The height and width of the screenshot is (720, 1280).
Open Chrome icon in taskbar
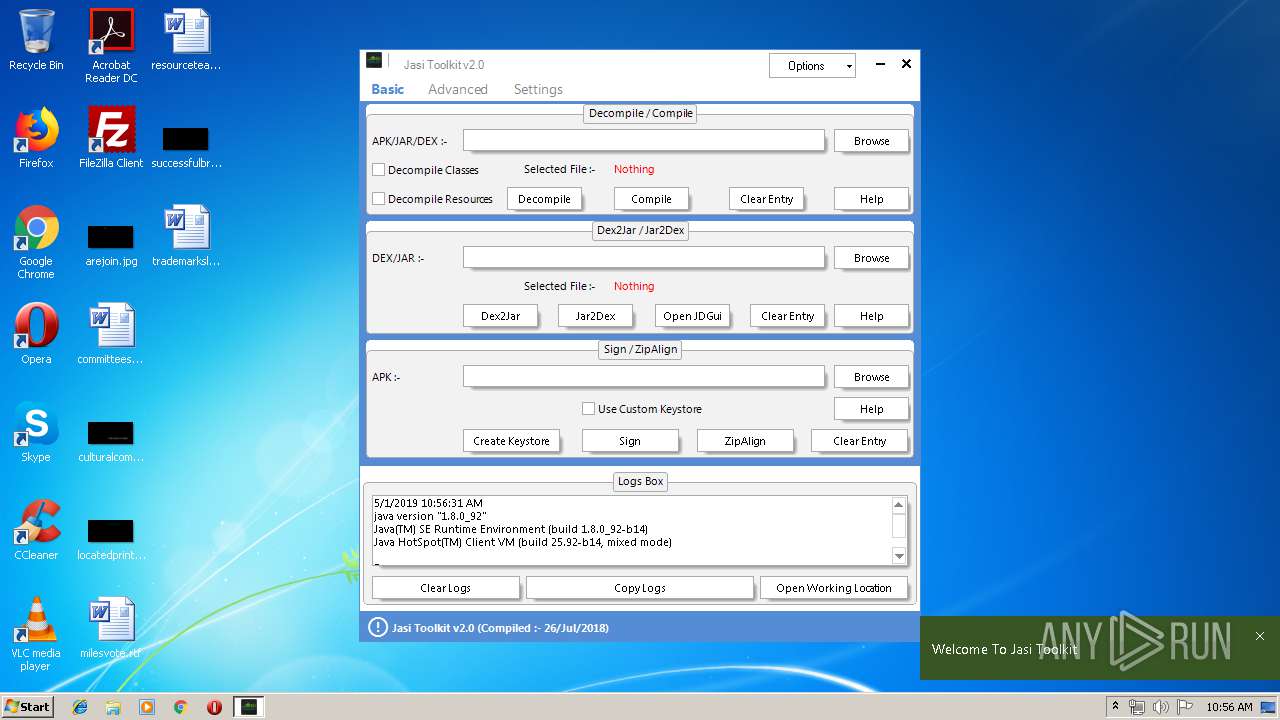pyautogui.click(x=180, y=707)
